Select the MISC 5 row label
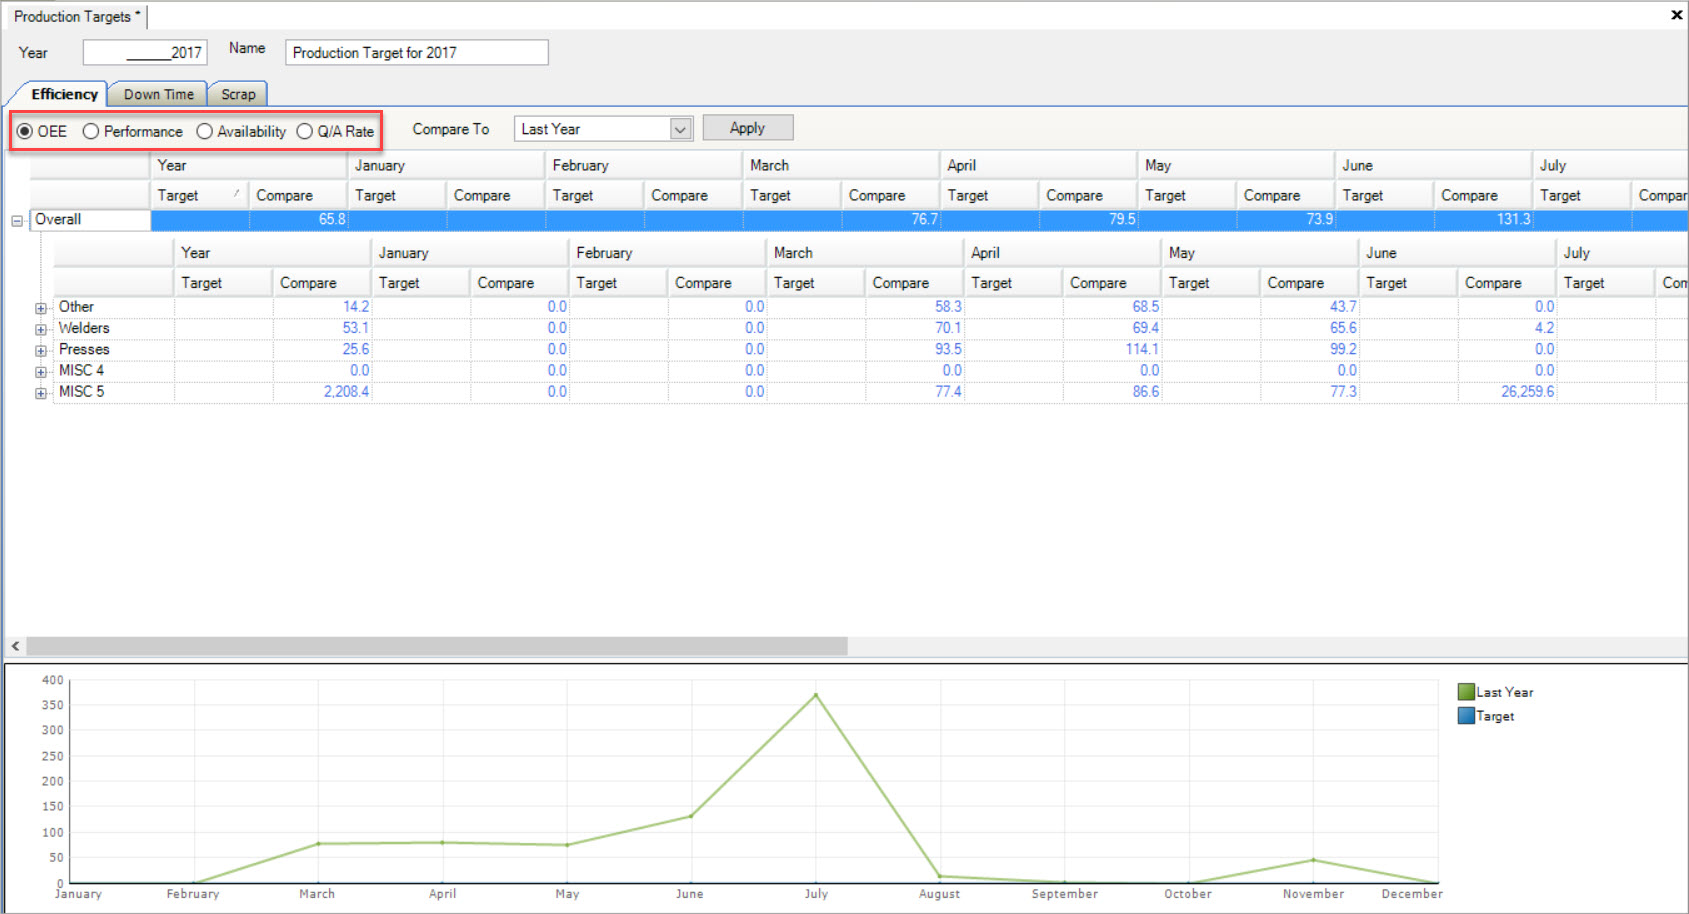Screen dimensions: 1689x914 point(81,391)
